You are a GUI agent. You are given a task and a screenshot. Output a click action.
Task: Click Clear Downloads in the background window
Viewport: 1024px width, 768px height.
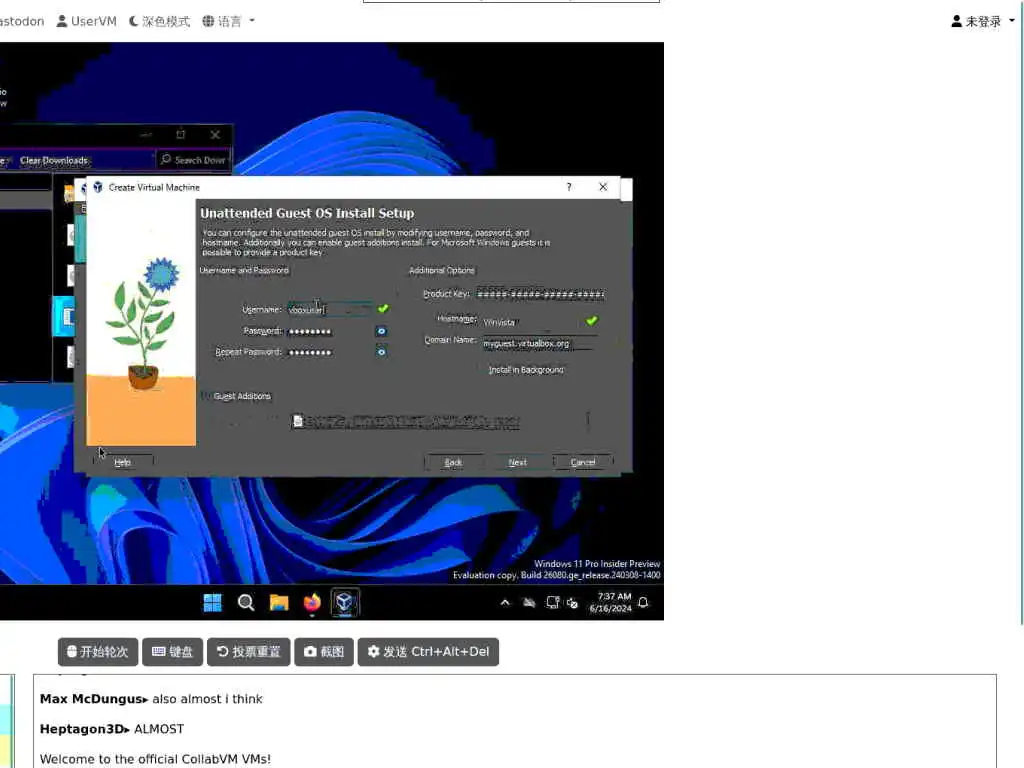(x=54, y=160)
